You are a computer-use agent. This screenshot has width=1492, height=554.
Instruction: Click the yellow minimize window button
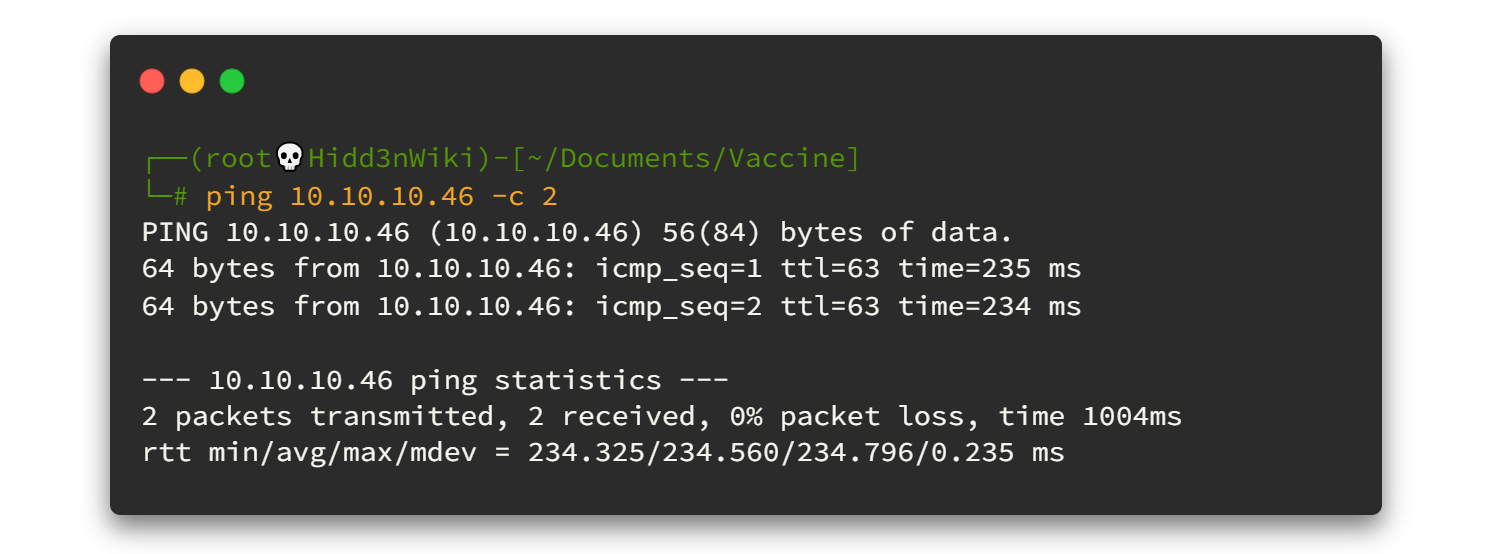click(x=192, y=81)
